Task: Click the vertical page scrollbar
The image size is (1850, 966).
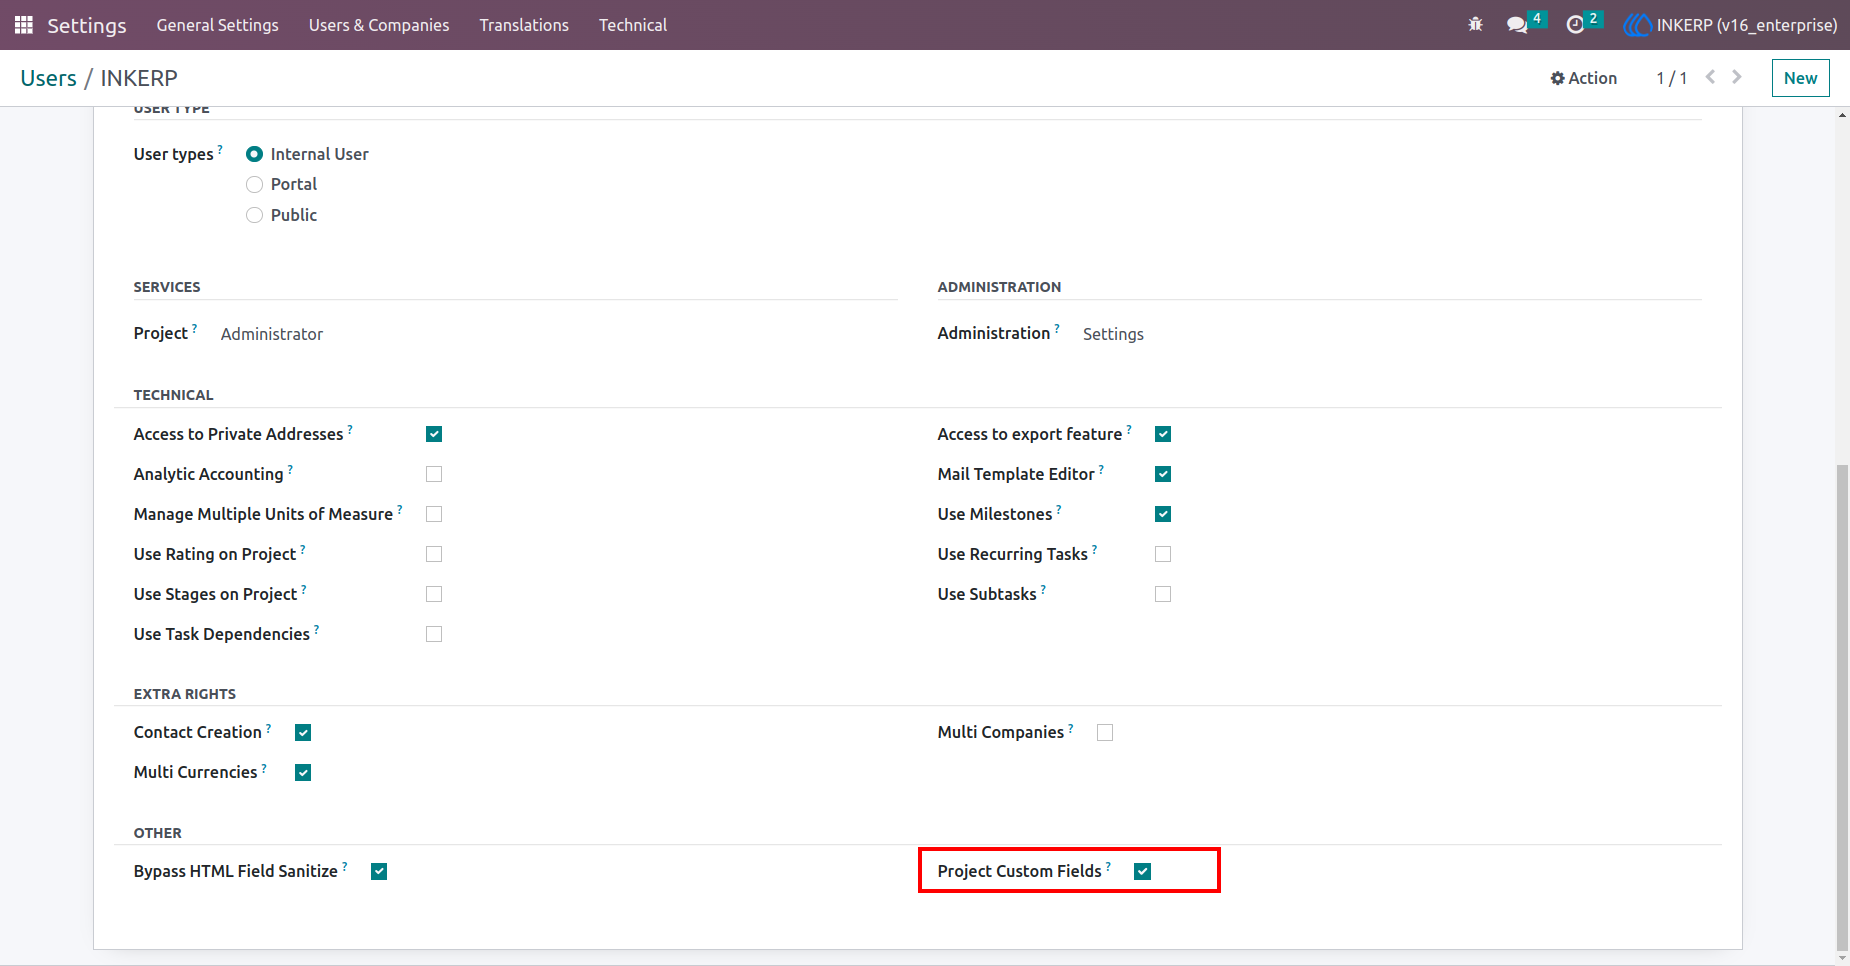Action: click(x=1842, y=706)
